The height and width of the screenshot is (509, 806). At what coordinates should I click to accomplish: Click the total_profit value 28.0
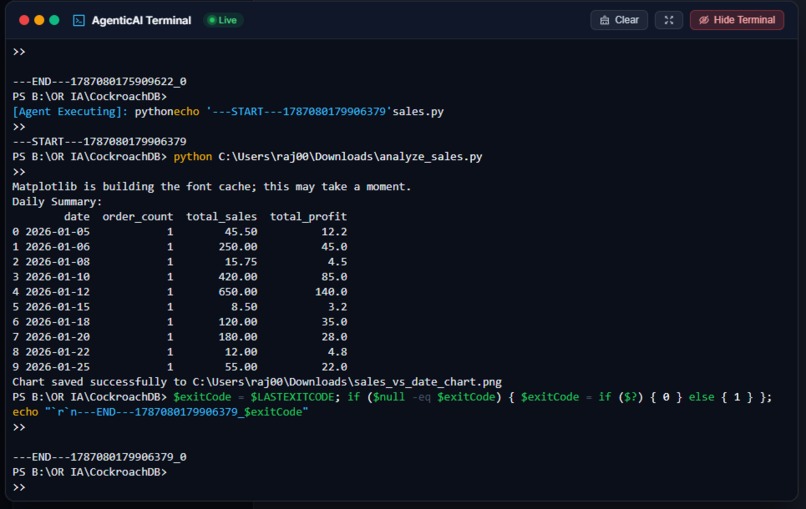334,337
